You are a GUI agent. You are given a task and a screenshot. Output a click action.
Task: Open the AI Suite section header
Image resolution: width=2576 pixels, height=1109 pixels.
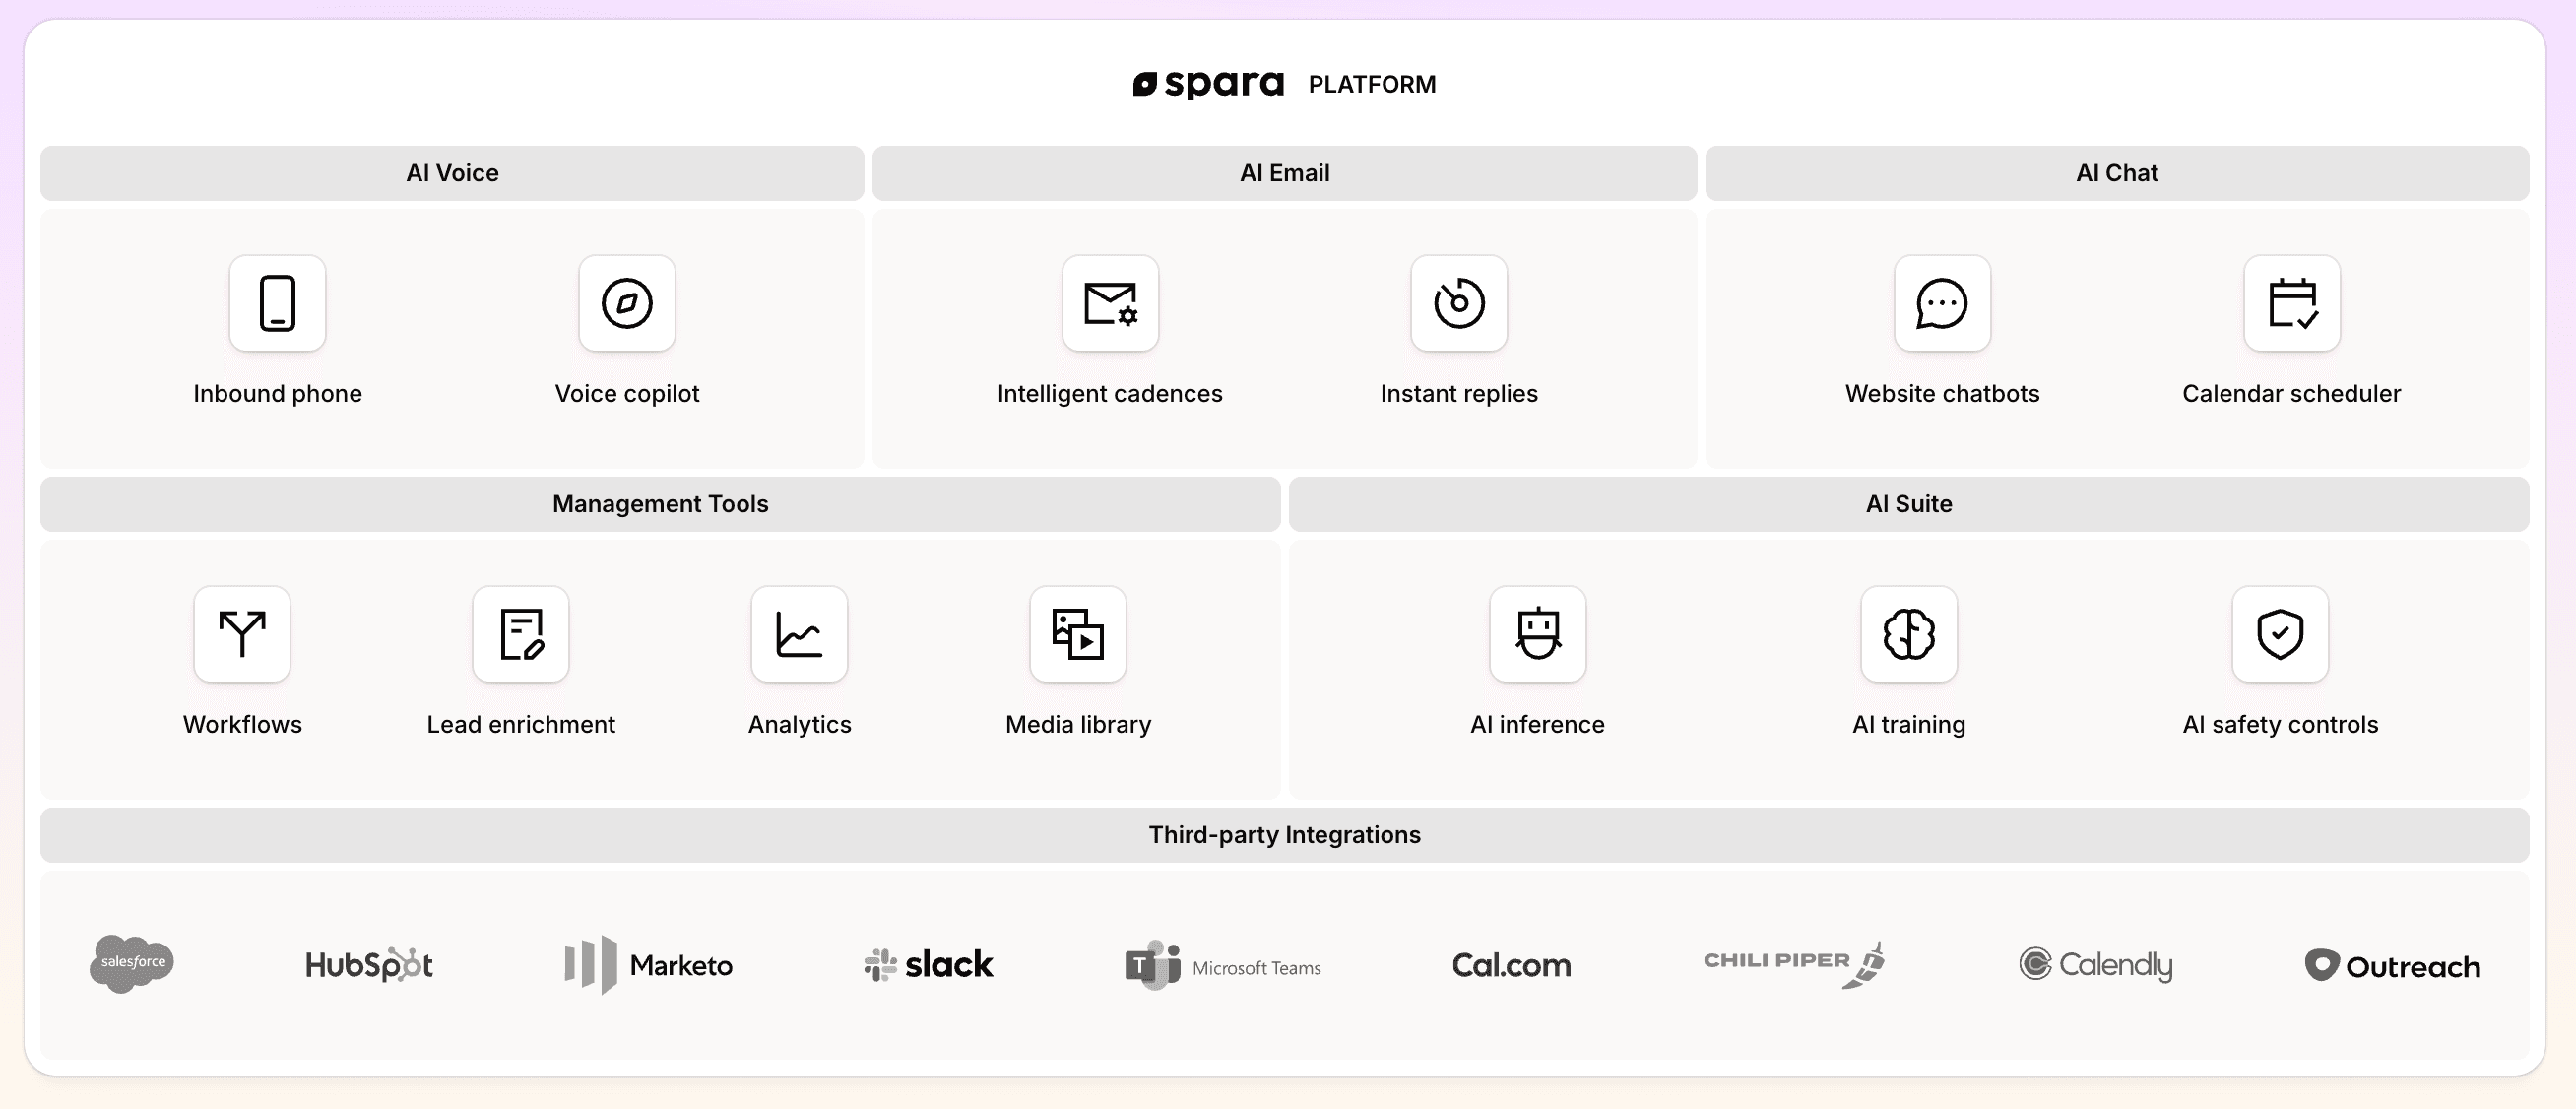coord(1908,504)
